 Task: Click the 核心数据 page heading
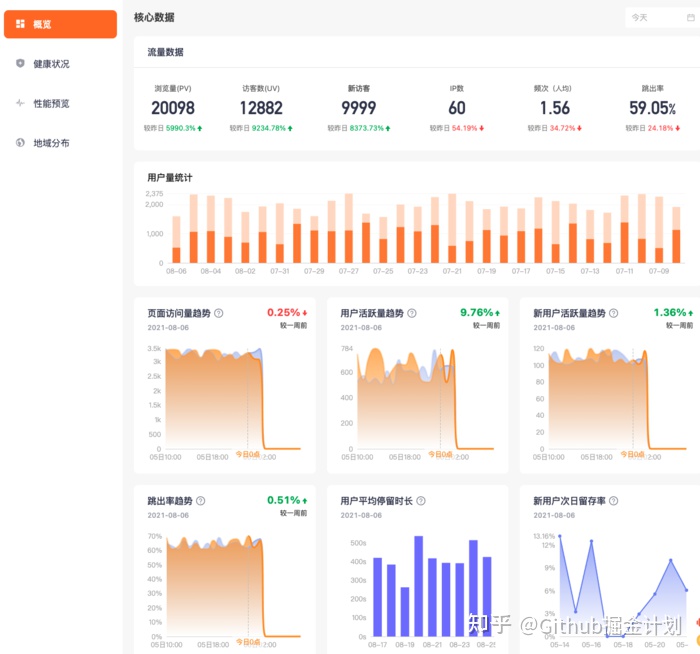tap(154, 17)
